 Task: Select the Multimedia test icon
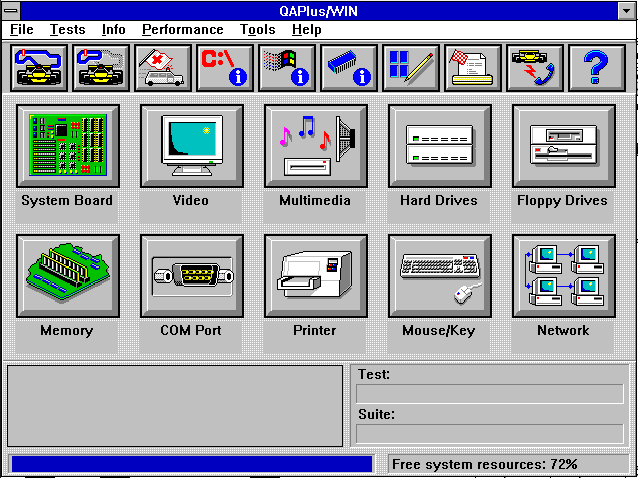click(x=316, y=146)
